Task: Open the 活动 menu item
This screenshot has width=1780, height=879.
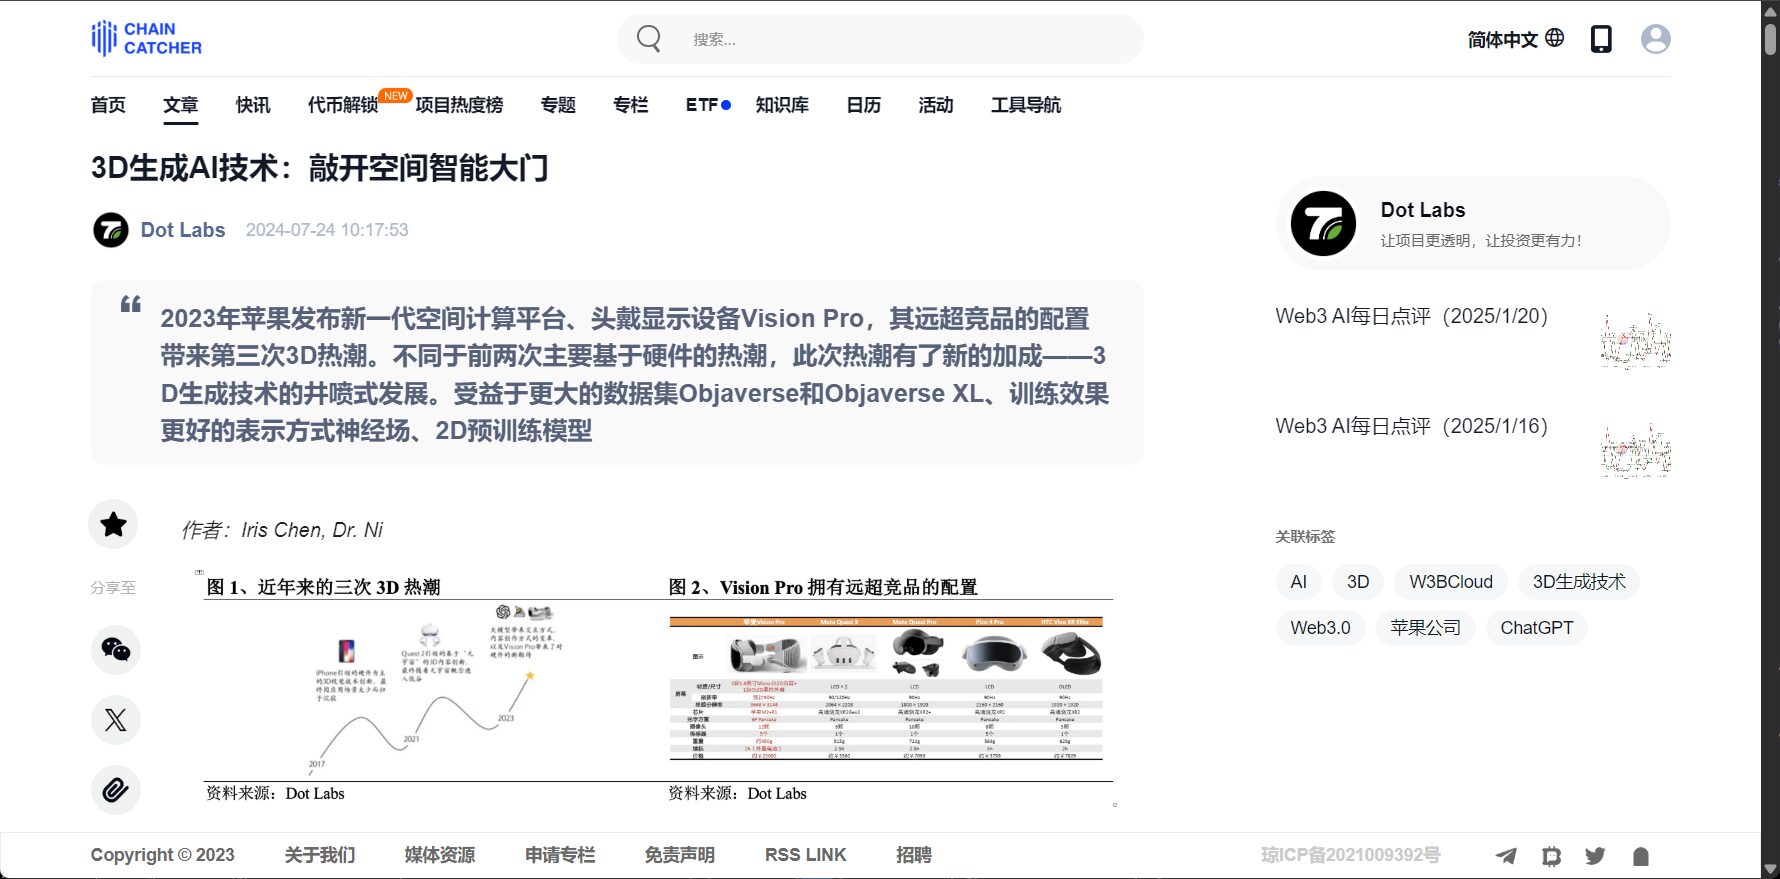Action: [936, 105]
